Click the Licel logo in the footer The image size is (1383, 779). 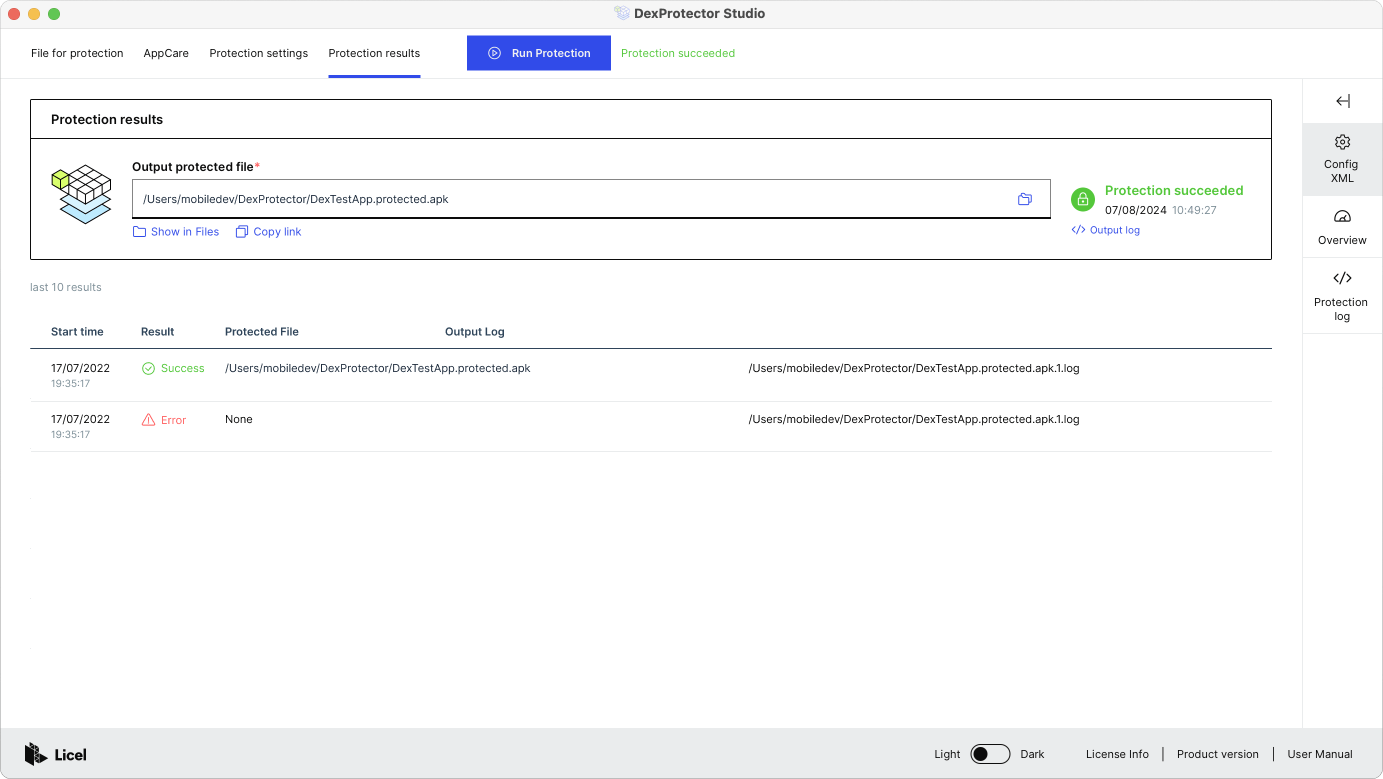coord(56,754)
